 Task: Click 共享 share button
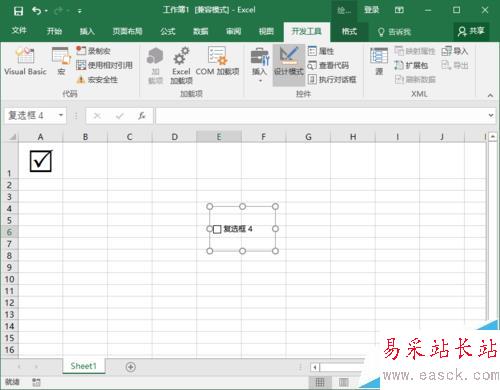(x=471, y=31)
